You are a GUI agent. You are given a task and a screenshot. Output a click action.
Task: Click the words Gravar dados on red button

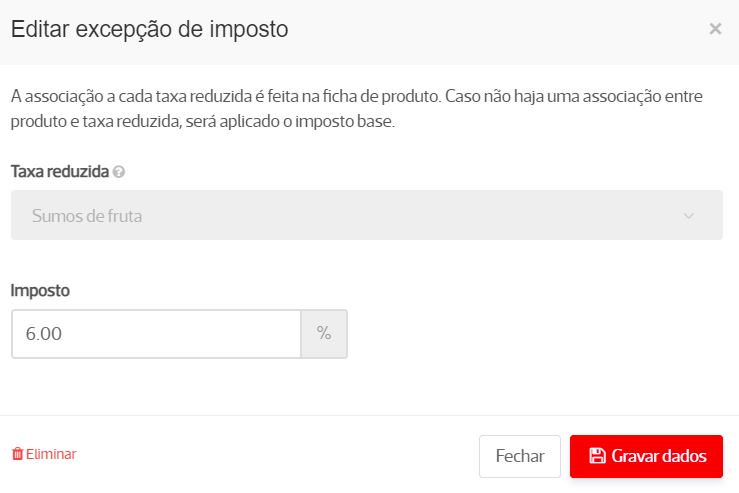(x=659, y=456)
